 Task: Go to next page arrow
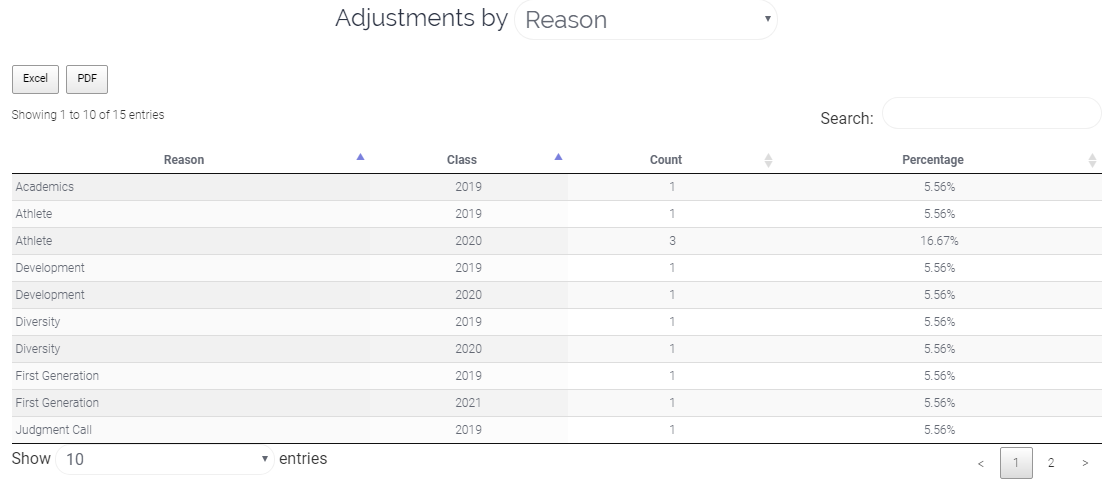coord(1085,463)
